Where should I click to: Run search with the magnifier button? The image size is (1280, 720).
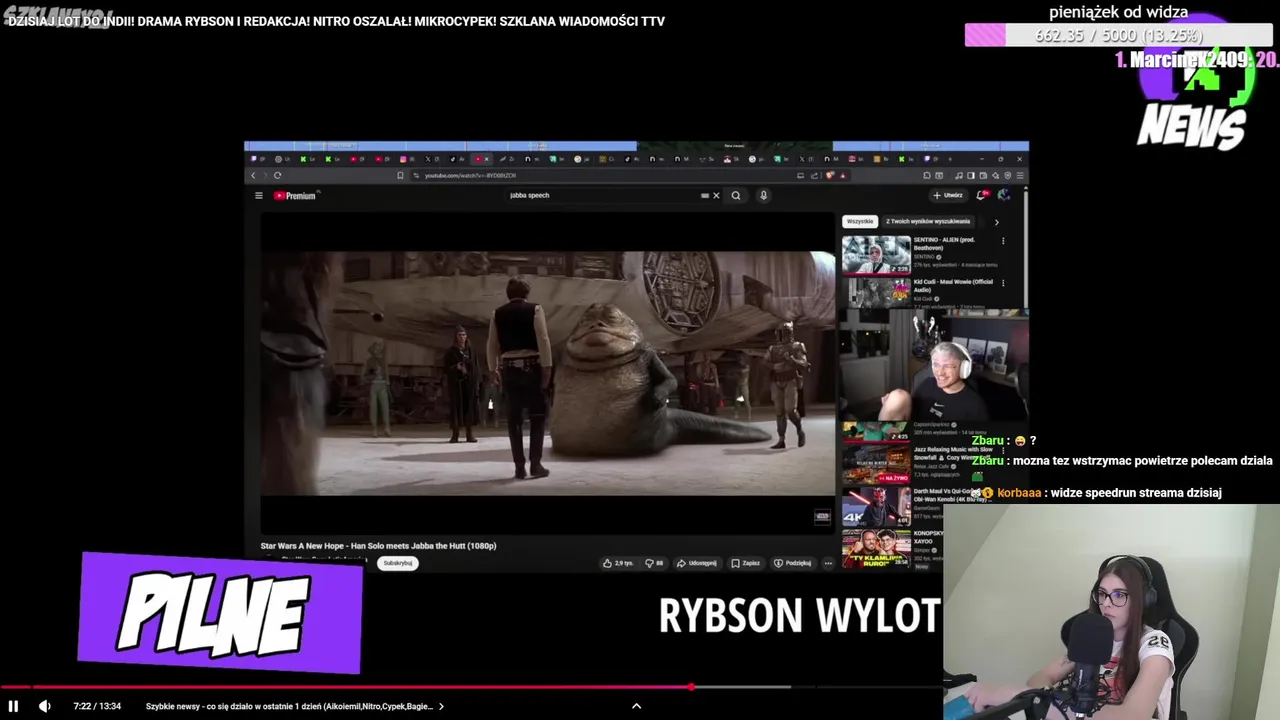pyautogui.click(x=736, y=196)
